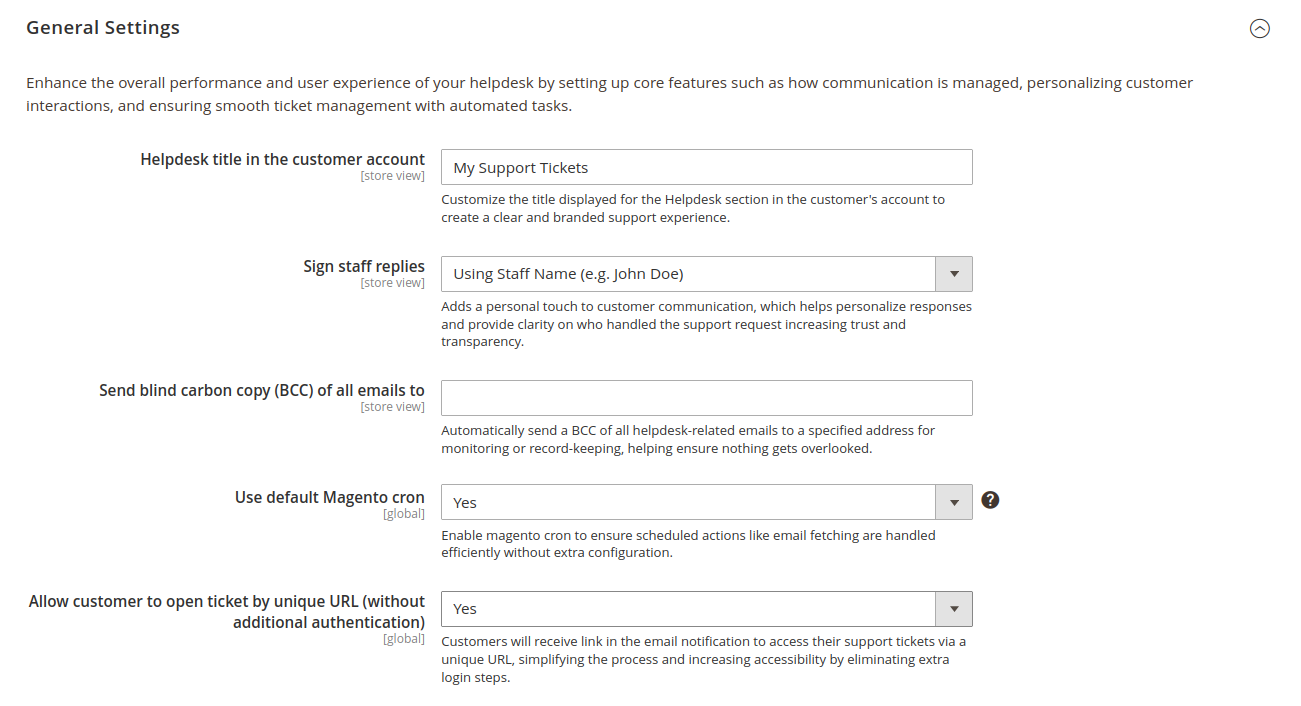1301x706 pixels.
Task: Collapse the General Settings section chevron
Action: [1260, 29]
